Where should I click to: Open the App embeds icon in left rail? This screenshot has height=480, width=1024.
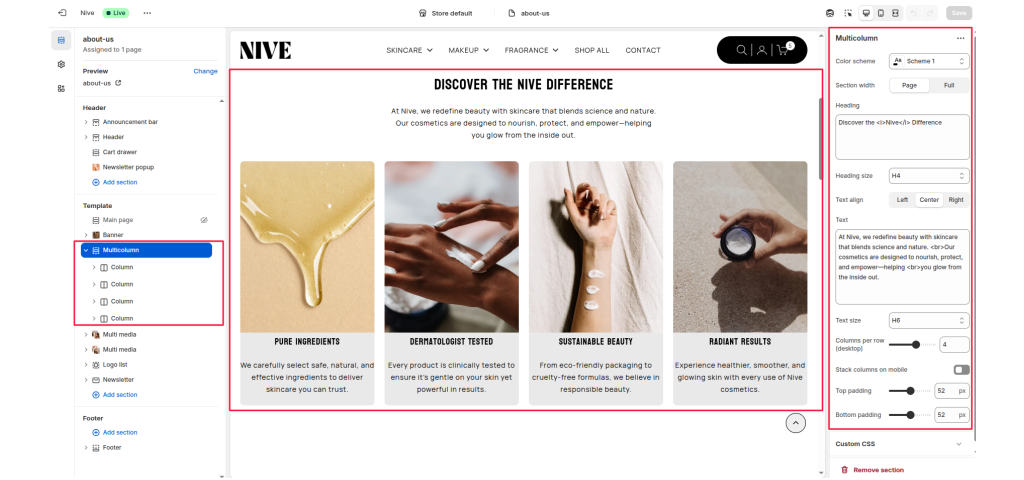(61, 88)
